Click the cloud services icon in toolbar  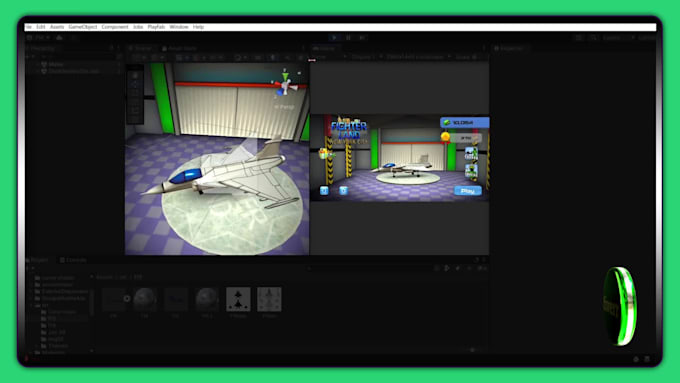coord(59,38)
